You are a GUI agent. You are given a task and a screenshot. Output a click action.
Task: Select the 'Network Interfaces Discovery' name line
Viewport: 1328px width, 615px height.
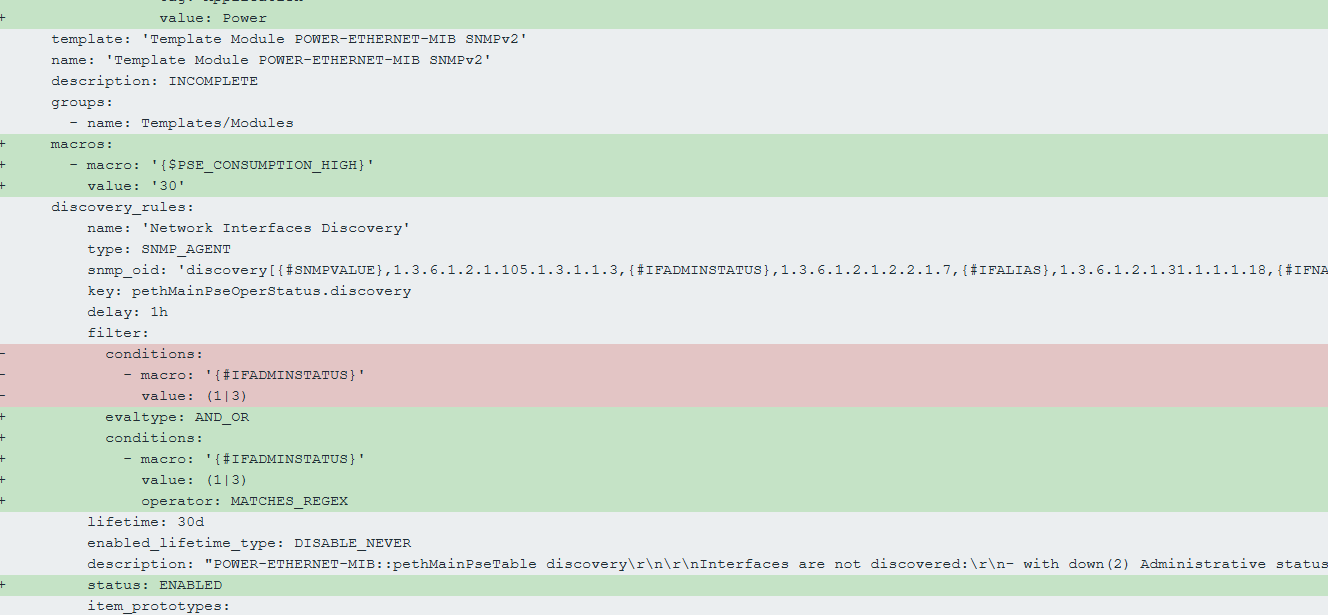point(248,228)
